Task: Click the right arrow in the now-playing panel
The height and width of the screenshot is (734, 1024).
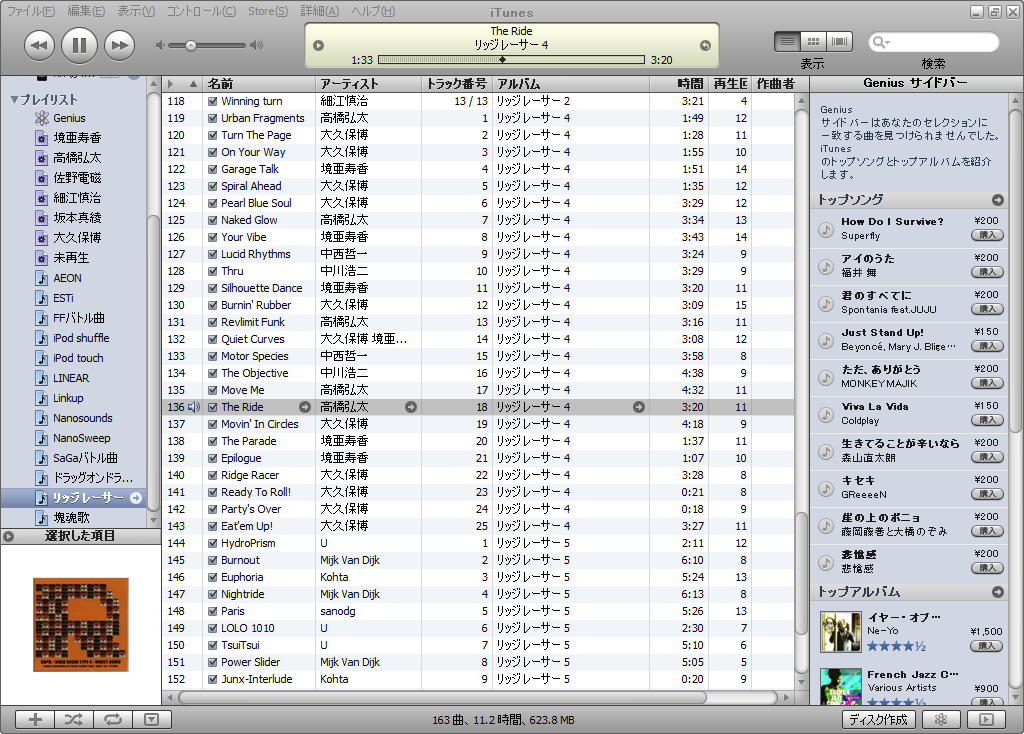Action: (x=705, y=46)
